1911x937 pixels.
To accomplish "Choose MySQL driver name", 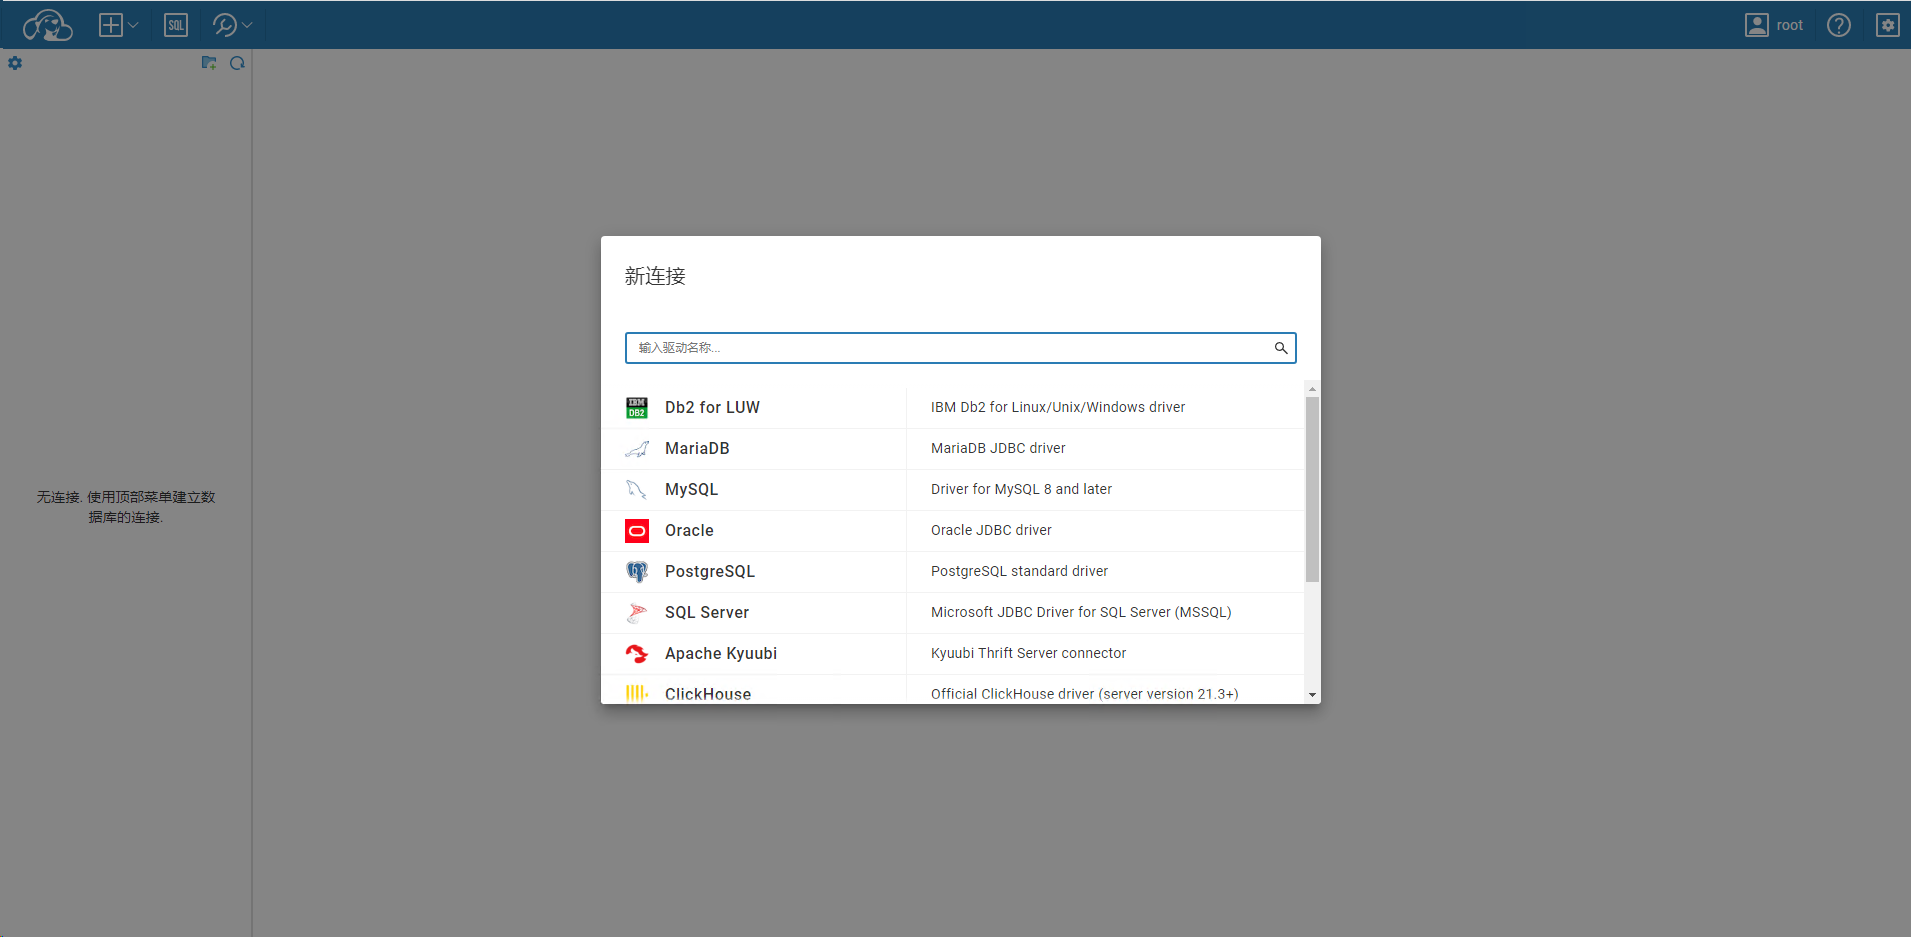I will pos(691,489).
